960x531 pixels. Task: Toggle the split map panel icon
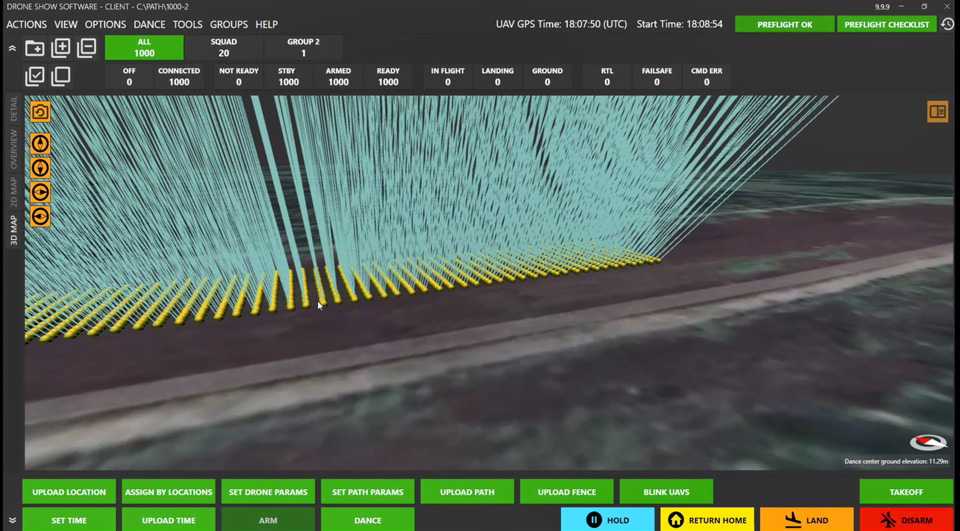[937, 112]
